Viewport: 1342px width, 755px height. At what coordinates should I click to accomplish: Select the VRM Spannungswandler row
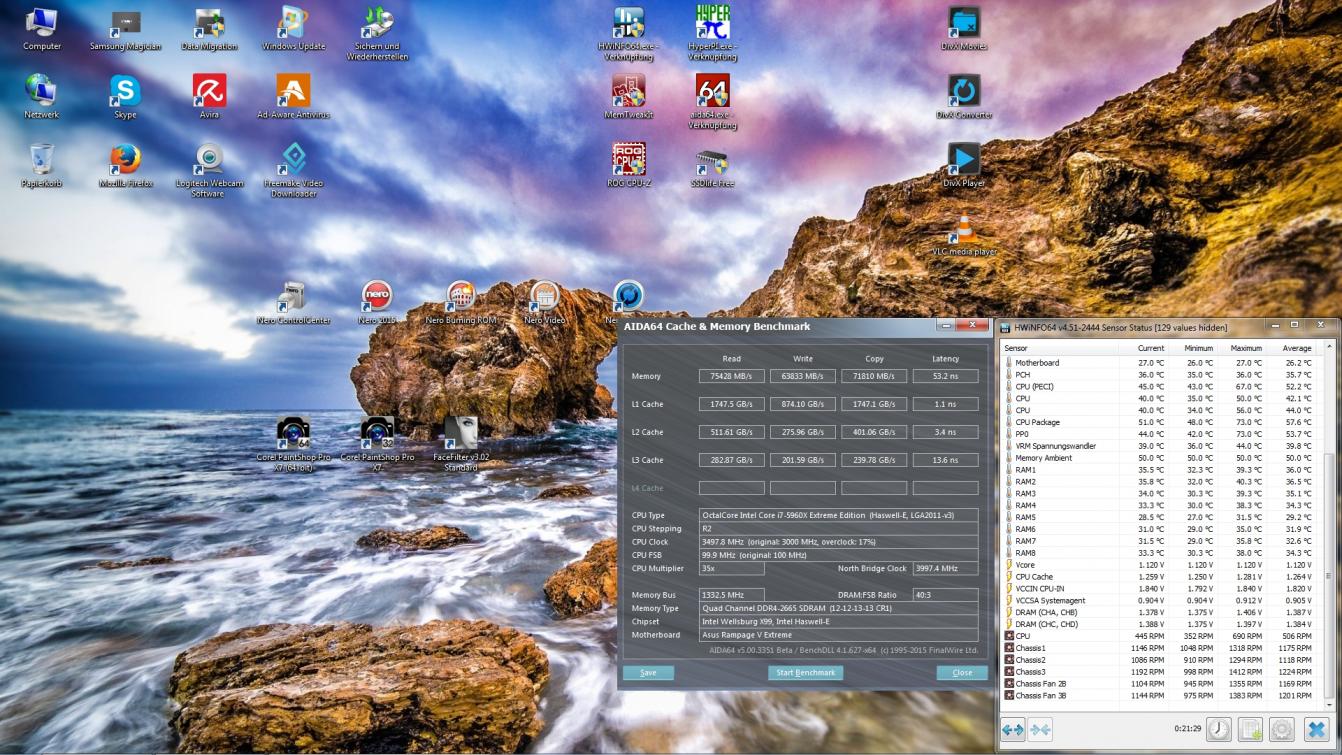pyautogui.click(x=1160, y=446)
